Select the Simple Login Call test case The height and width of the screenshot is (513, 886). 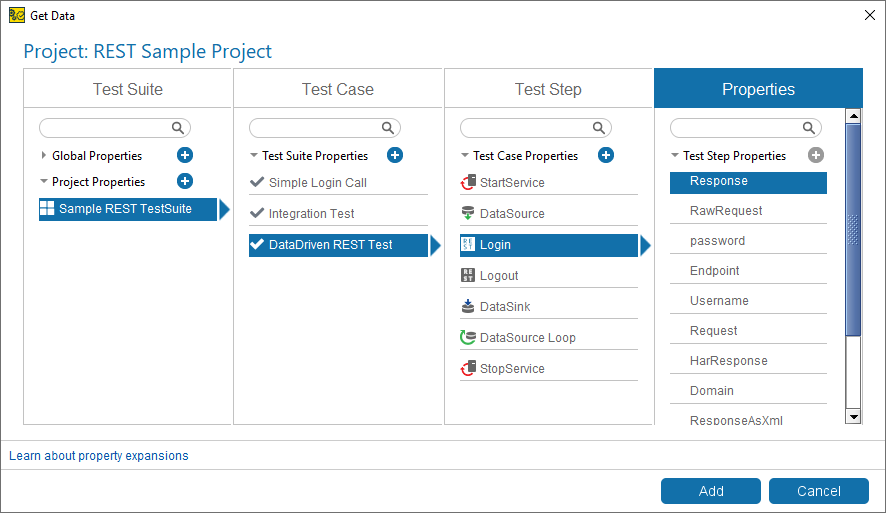pyautogui.click(x=338, y=182)
